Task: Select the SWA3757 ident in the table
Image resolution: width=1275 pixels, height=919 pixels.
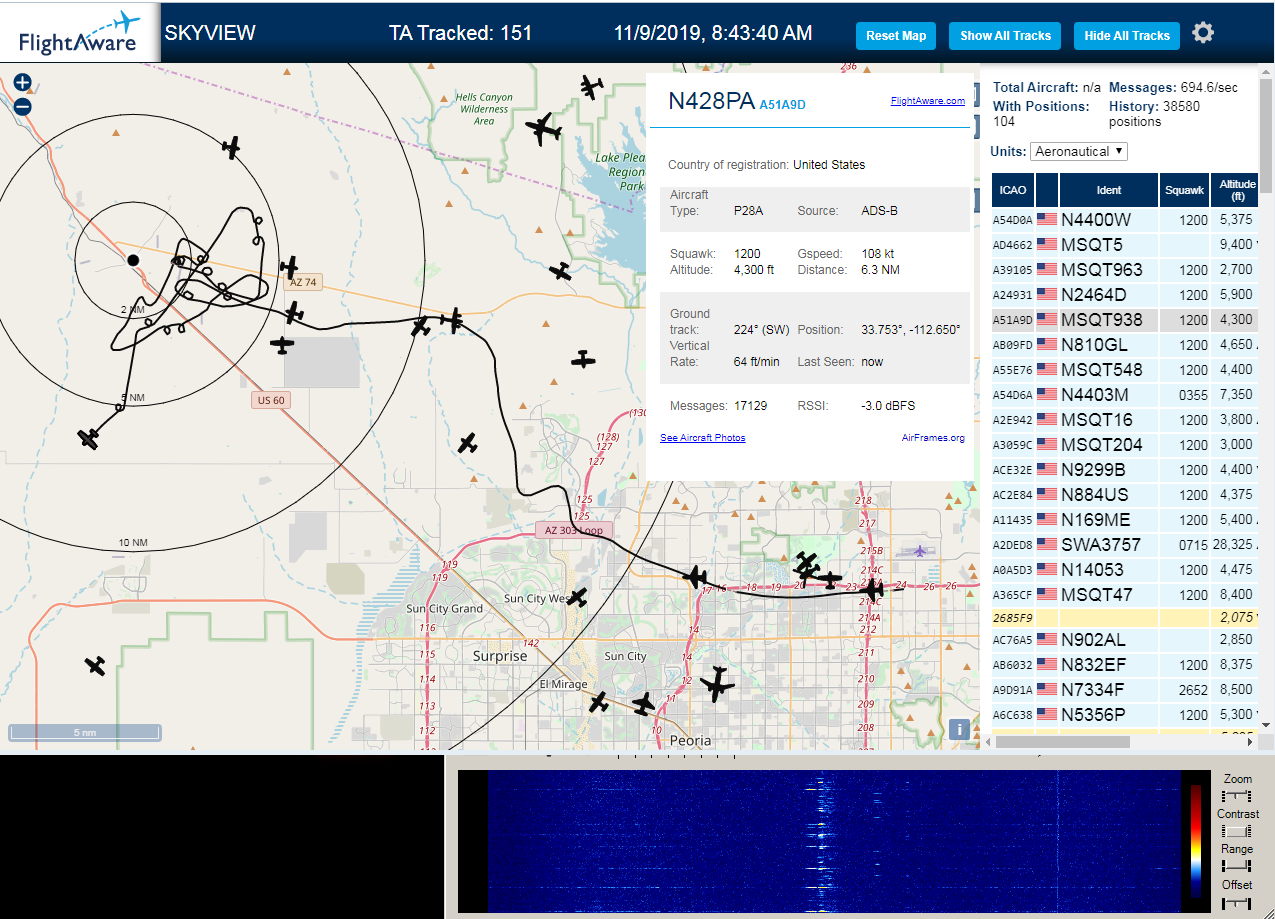Action: click(x=1100, y=545)
